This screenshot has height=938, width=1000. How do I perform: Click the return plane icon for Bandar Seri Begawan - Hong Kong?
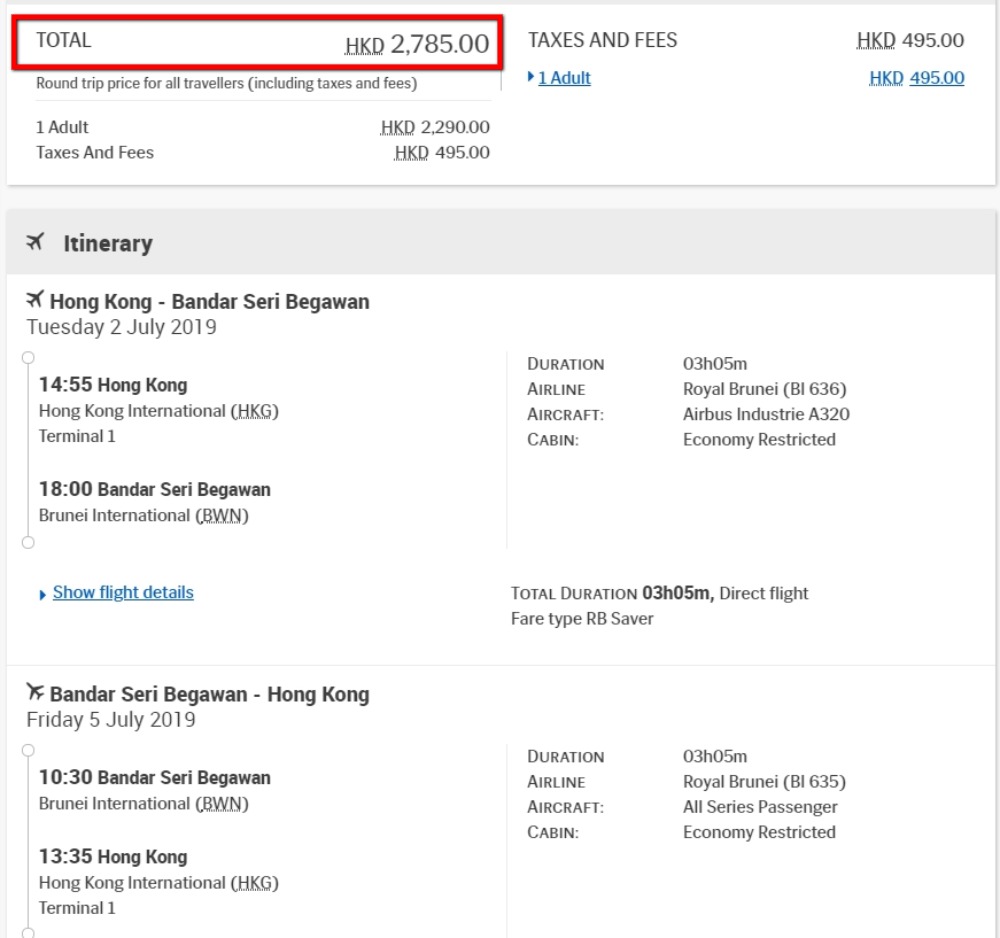pyautogui.click(x=36, y=693)
